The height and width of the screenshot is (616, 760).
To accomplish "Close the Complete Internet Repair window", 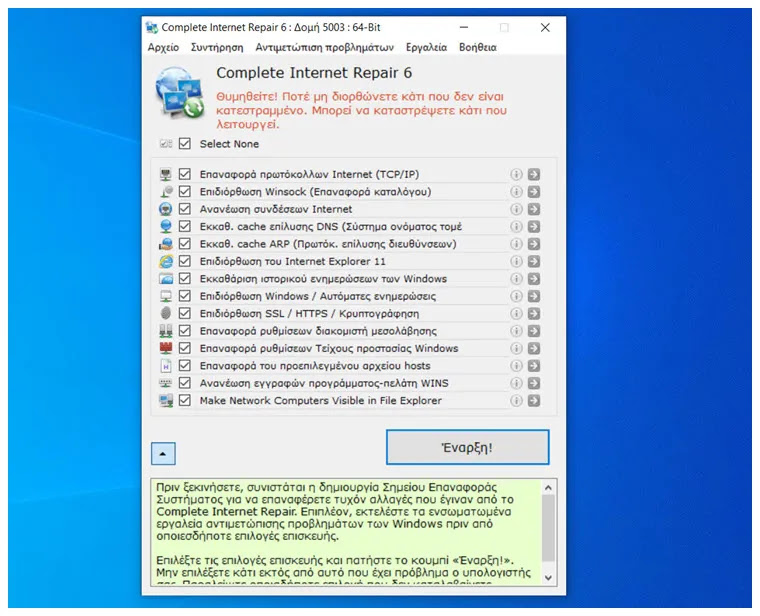I will click(545, 28).
